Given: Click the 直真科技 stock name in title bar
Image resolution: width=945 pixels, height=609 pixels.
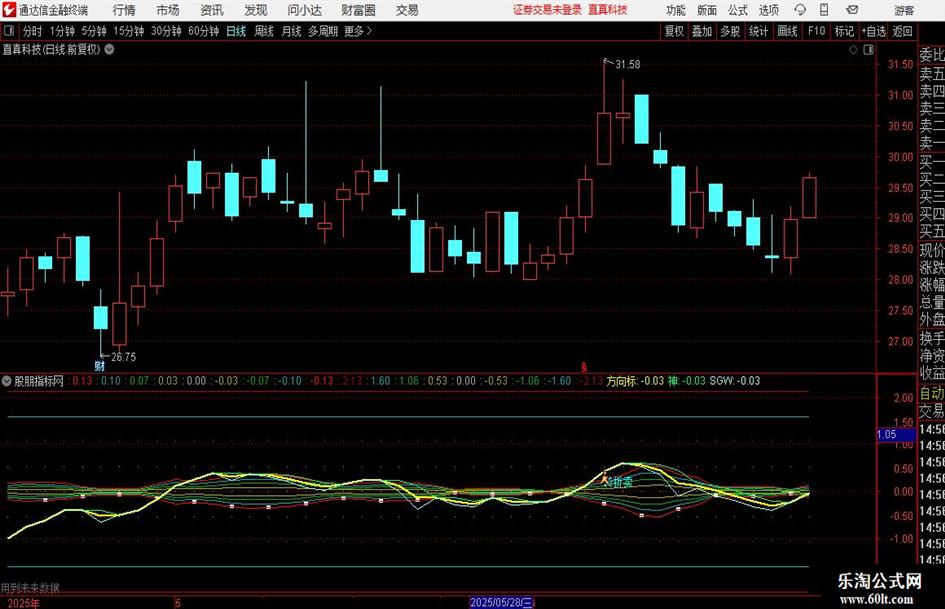Looking at the screenshot, I should [x=608, y=10].
